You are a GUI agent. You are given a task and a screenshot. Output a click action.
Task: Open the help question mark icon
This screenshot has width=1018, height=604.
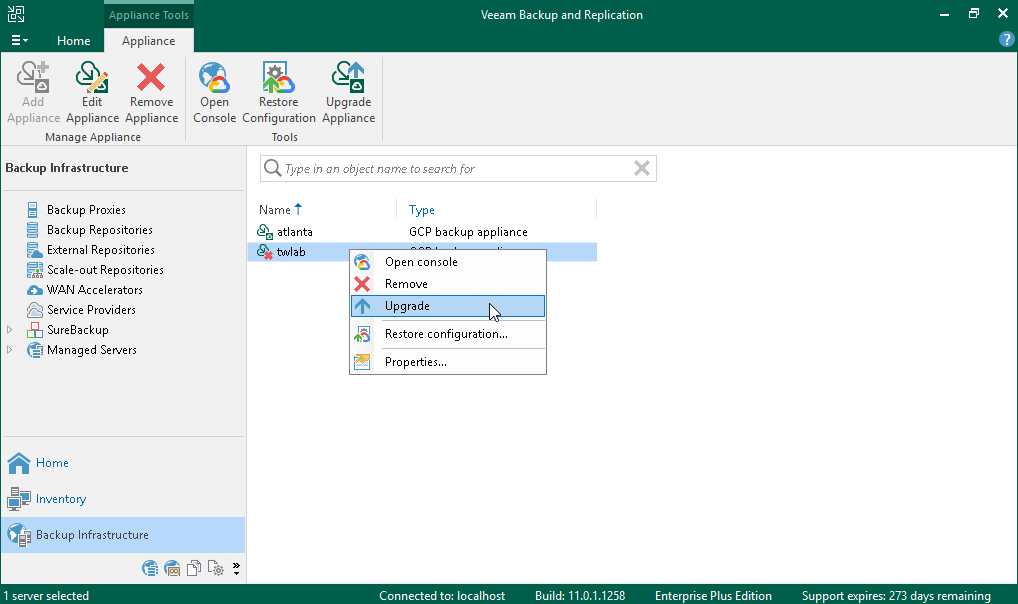1006,39
